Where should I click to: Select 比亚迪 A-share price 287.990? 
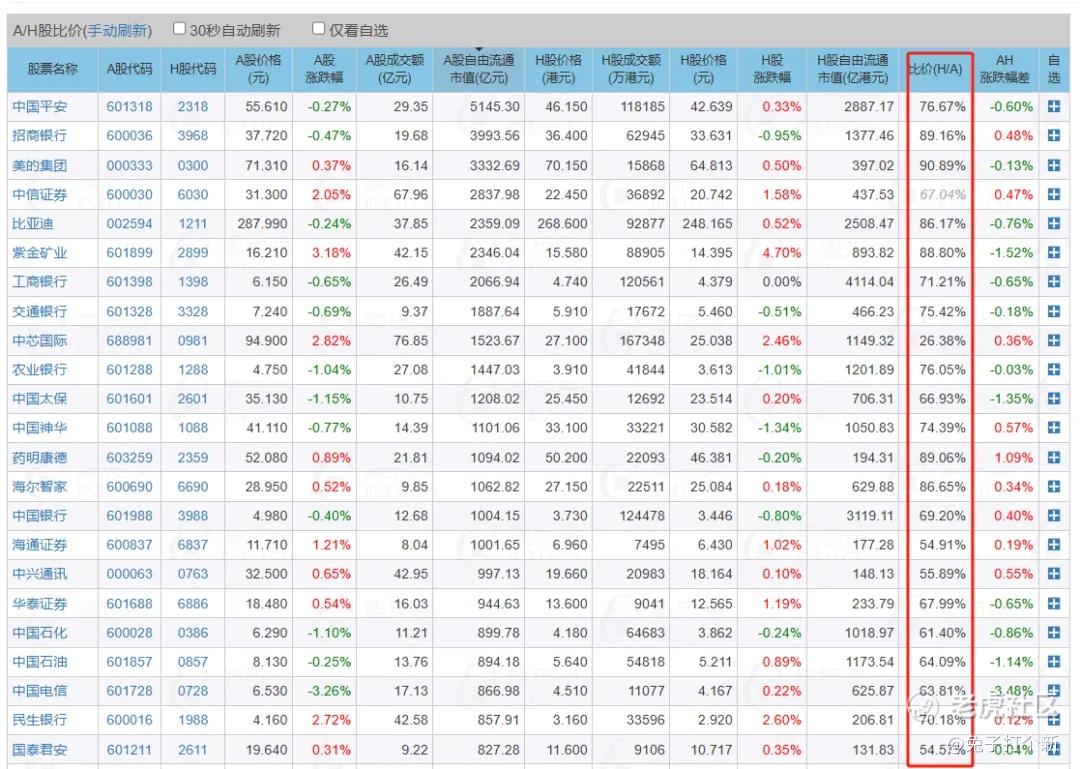tap(262, 223)
